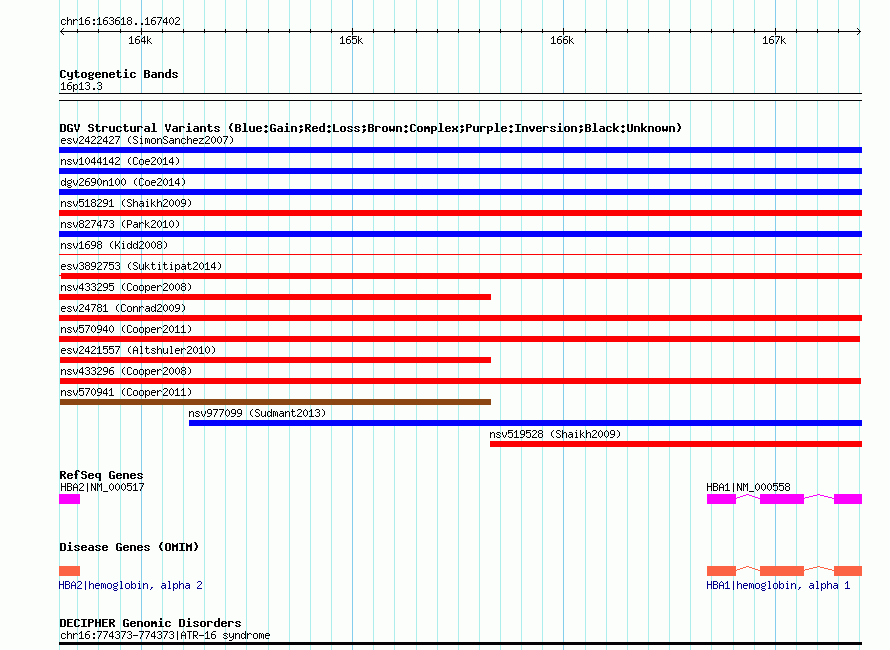Click the brown nsv570941 (Cooper2011) complex bar
This screenshot has width=890, height=650.
point(275,402)
